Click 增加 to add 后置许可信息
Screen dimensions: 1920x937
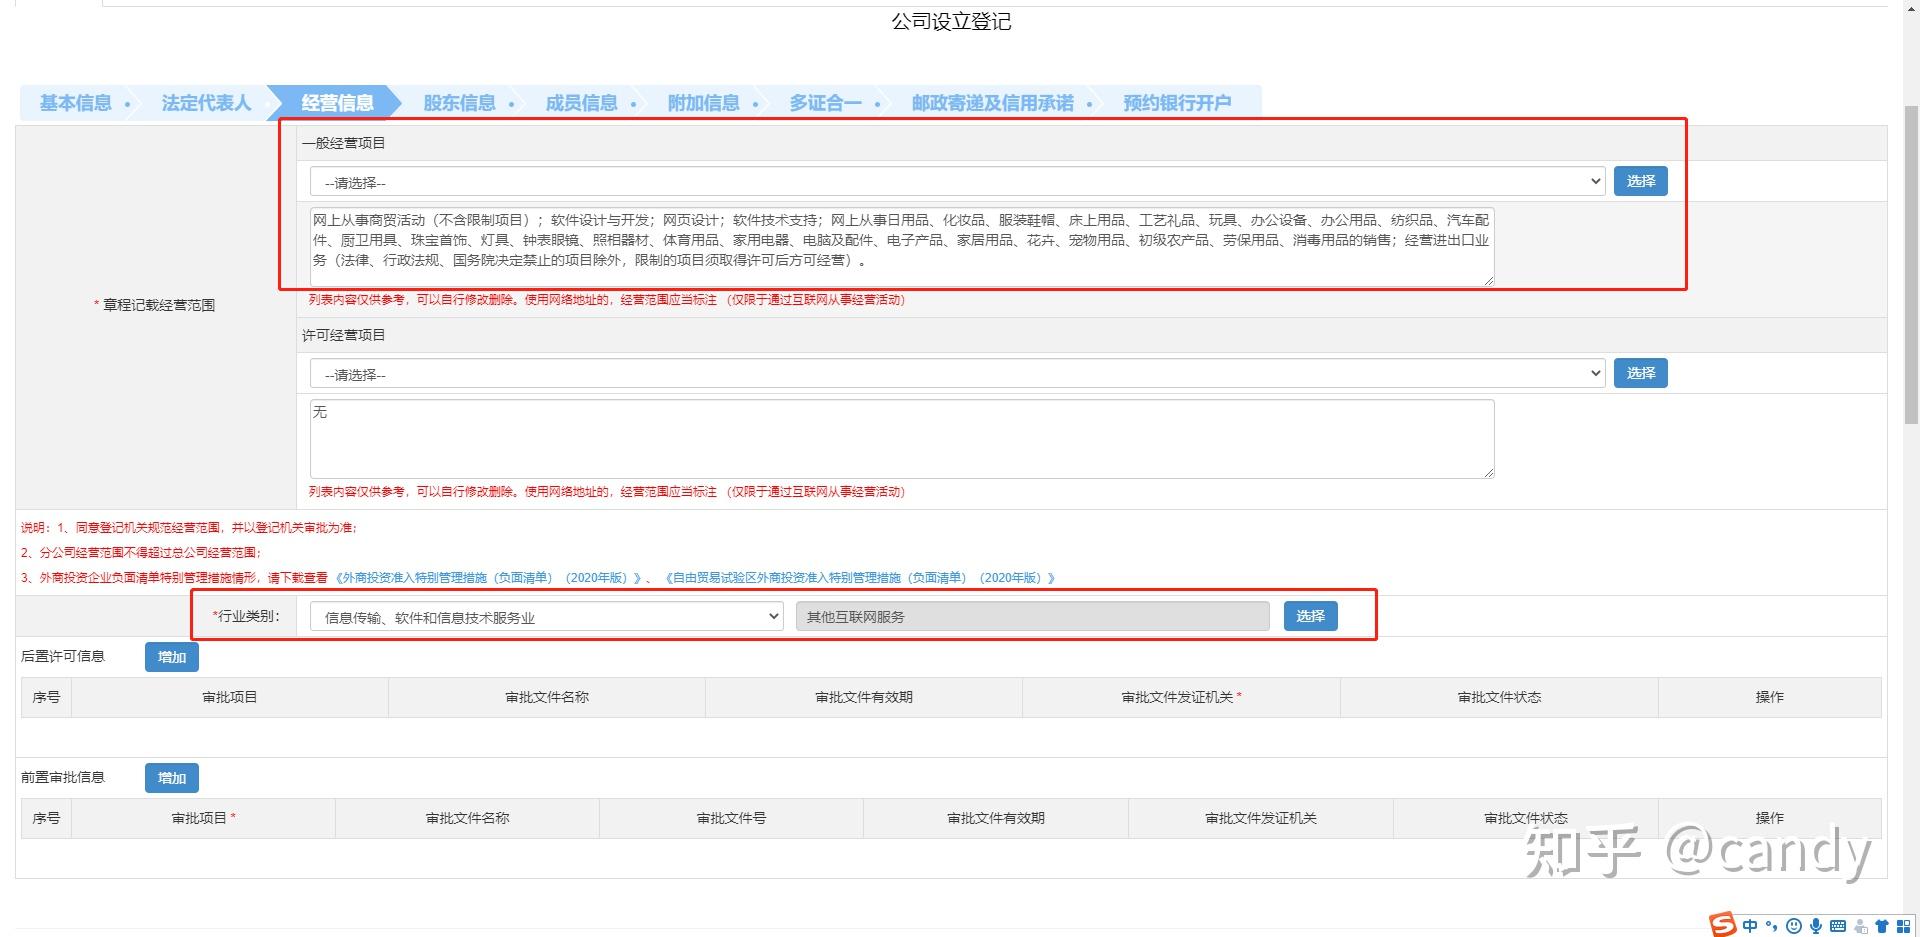click(171, 657)
